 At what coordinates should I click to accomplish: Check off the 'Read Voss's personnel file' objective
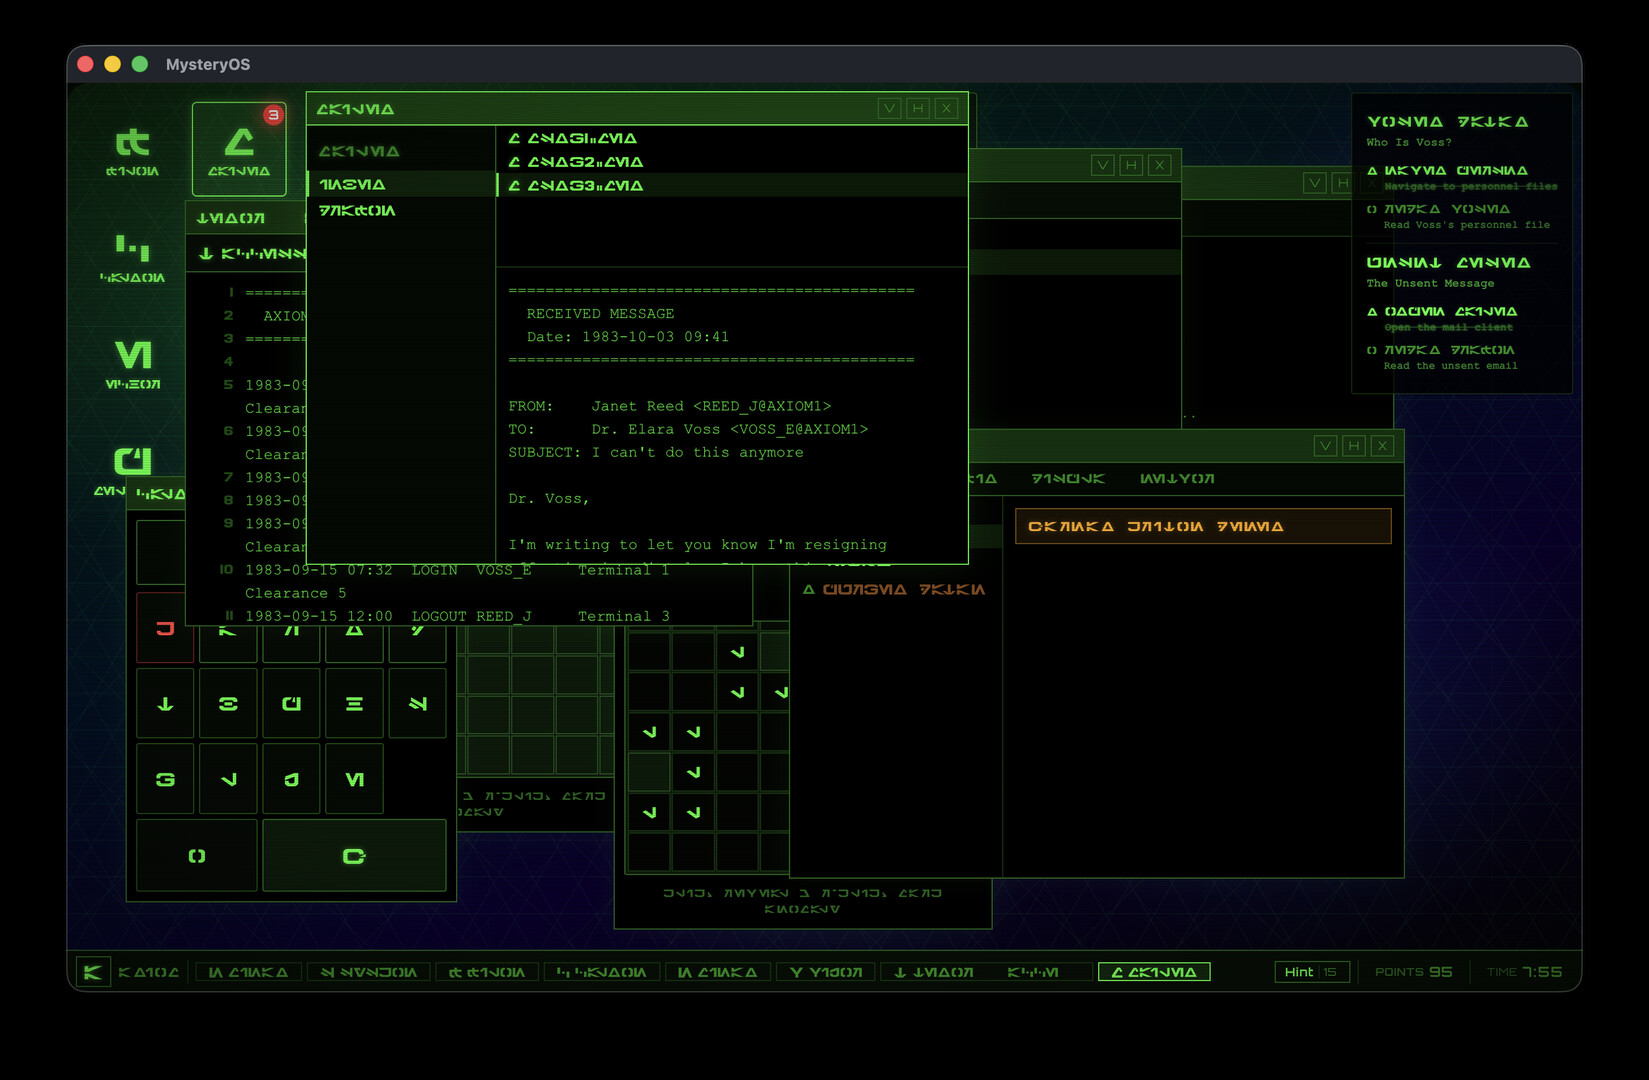(1372, 209)
